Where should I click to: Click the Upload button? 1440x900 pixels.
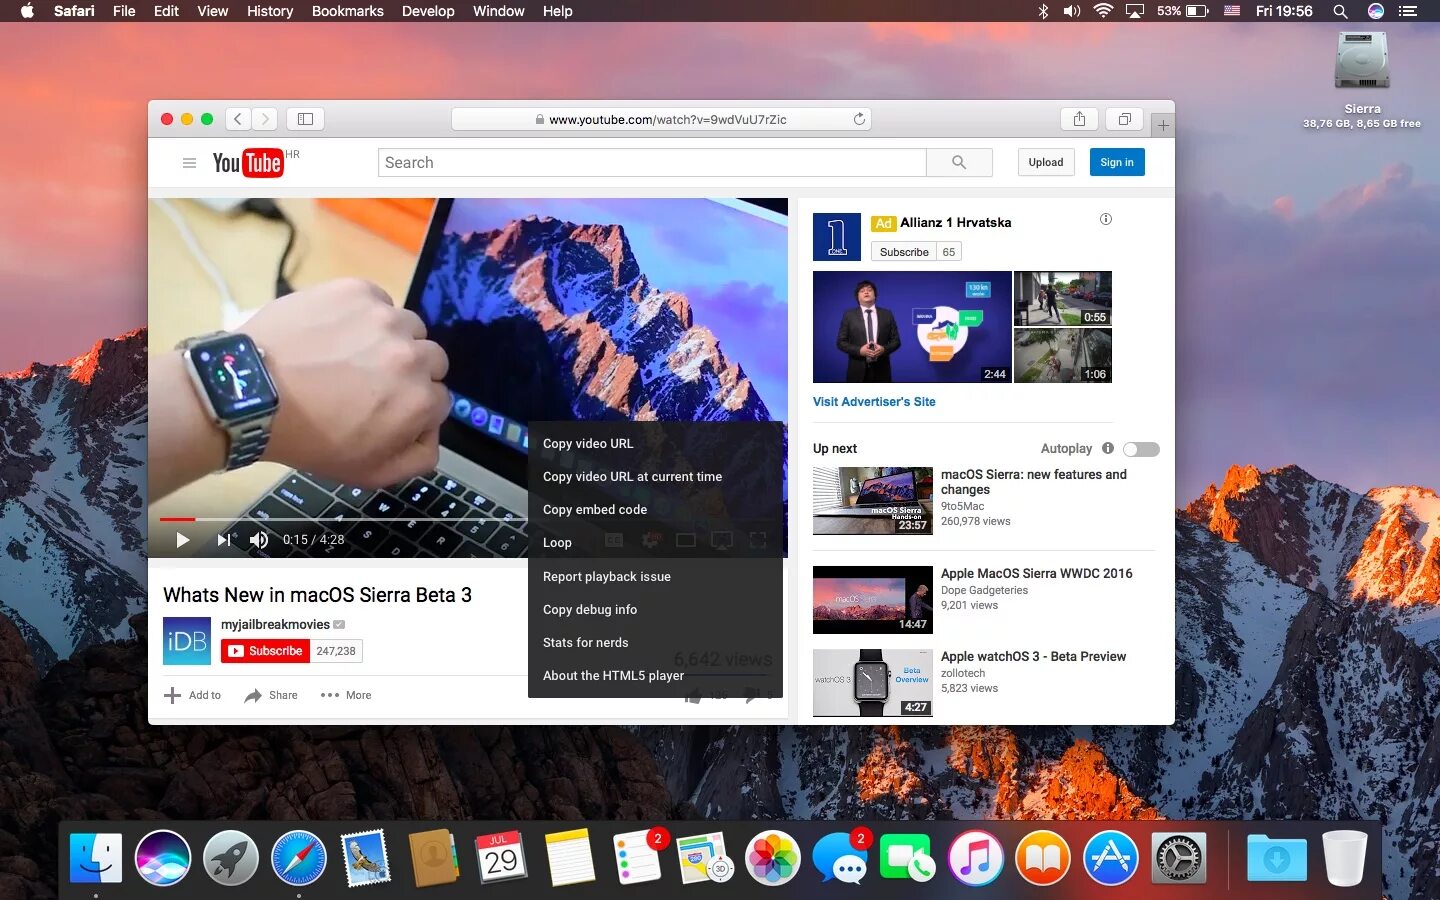[1046, 162]
